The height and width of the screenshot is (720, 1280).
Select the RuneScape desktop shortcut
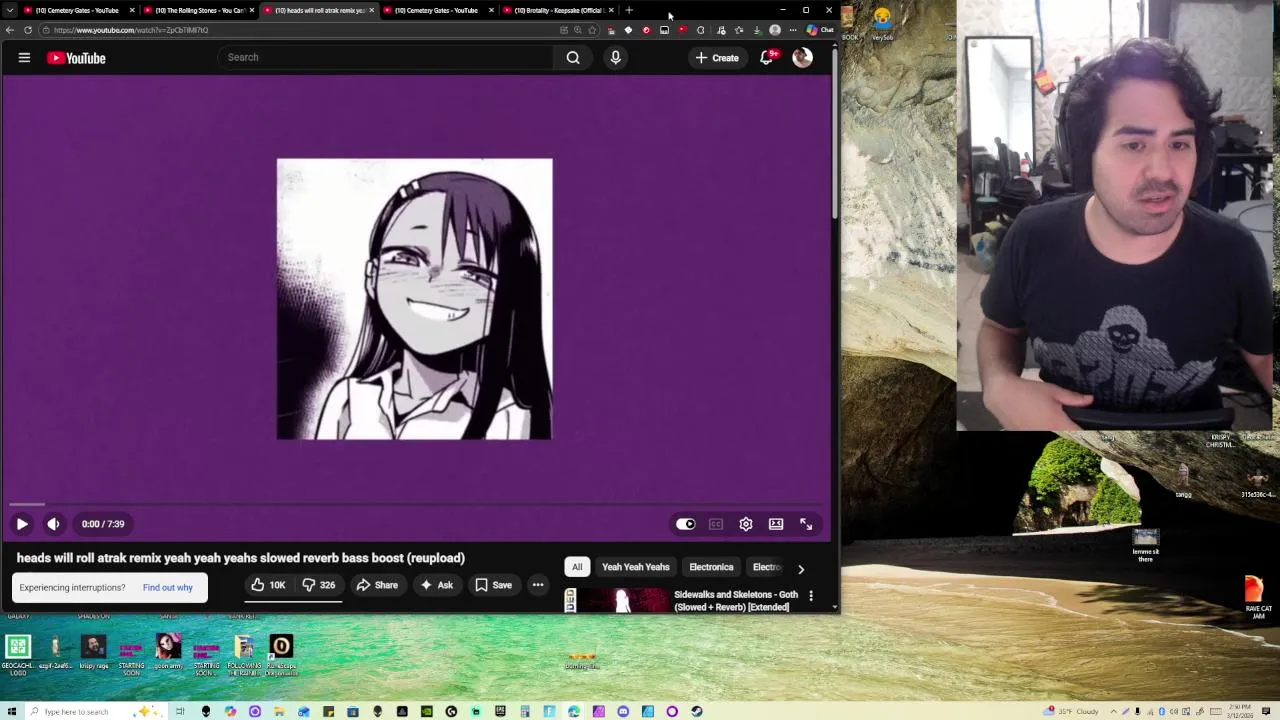(x=281, y=655)
